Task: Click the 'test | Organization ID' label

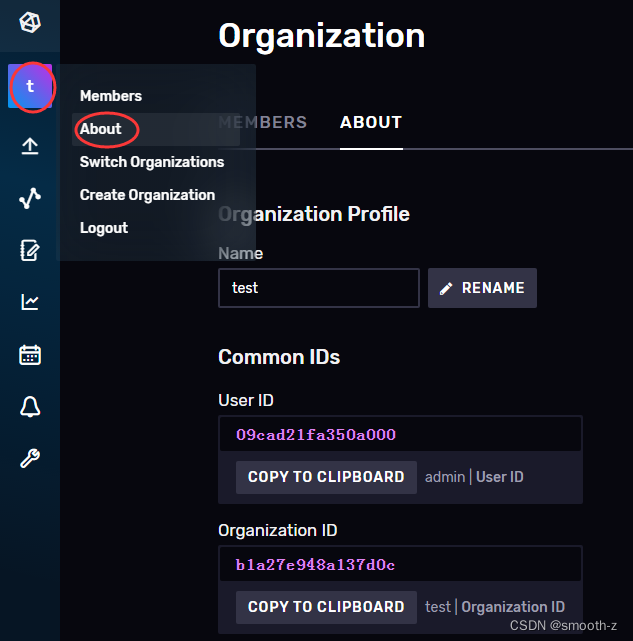Action: point(495,607)
